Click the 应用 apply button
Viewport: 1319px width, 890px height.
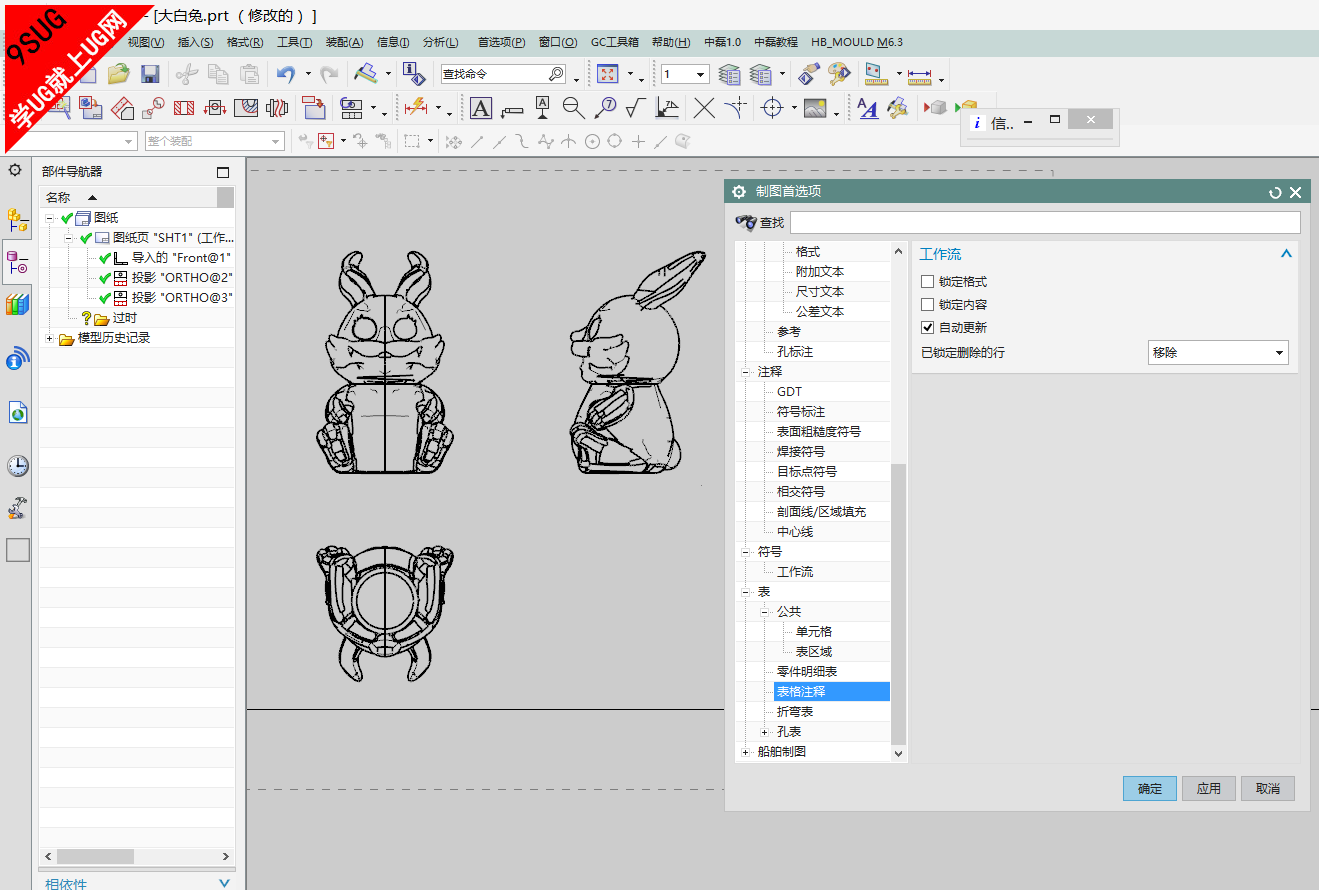(1209, 788)
